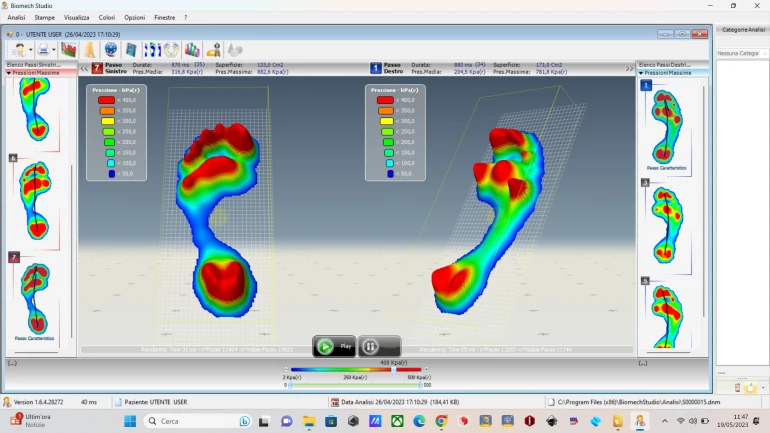Image resolution: width=770 pixels, height=433 pixels.
Task: Open the Visualizza menu
Action: pyautogui.click(x=76, y=18)
